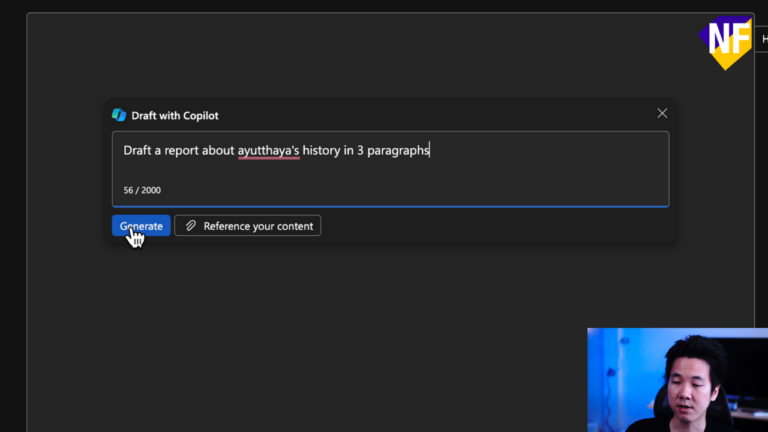This screenshot has height=432, width=768.
Task: Open Reference your content
Action: [248, 226]
